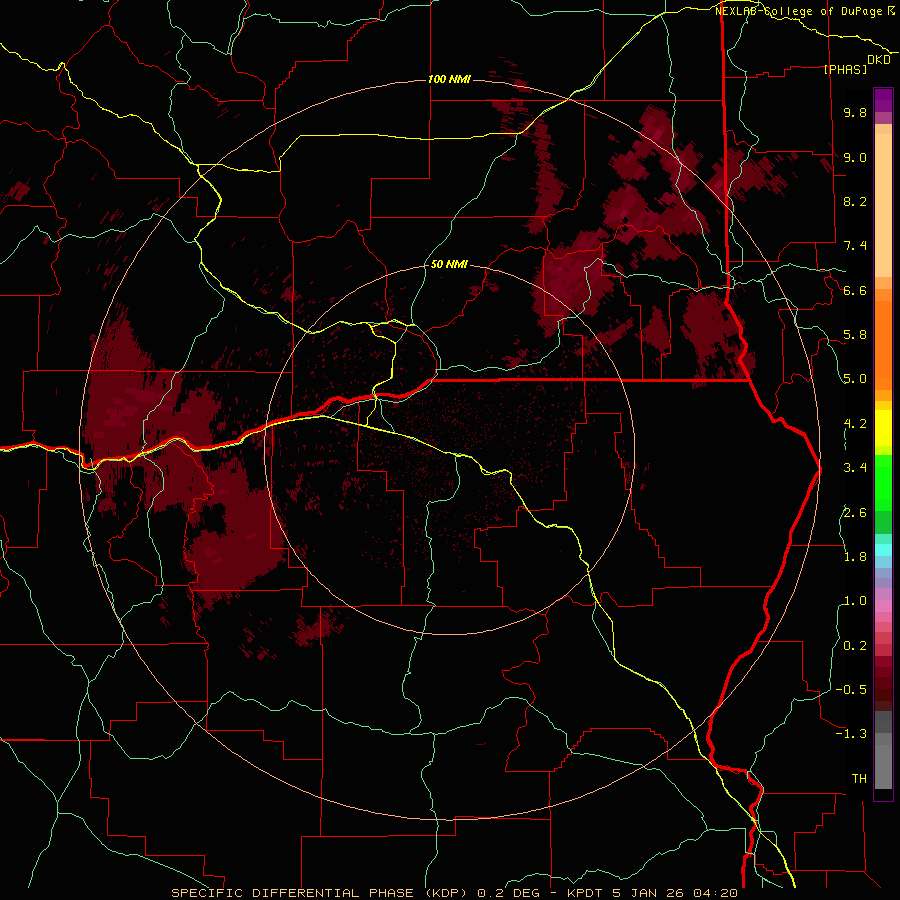The width and height of the screenshot is (900, 900).
Task: Click the 0.2 DEG elevation angle in caption
Action: tap(509, 893)
